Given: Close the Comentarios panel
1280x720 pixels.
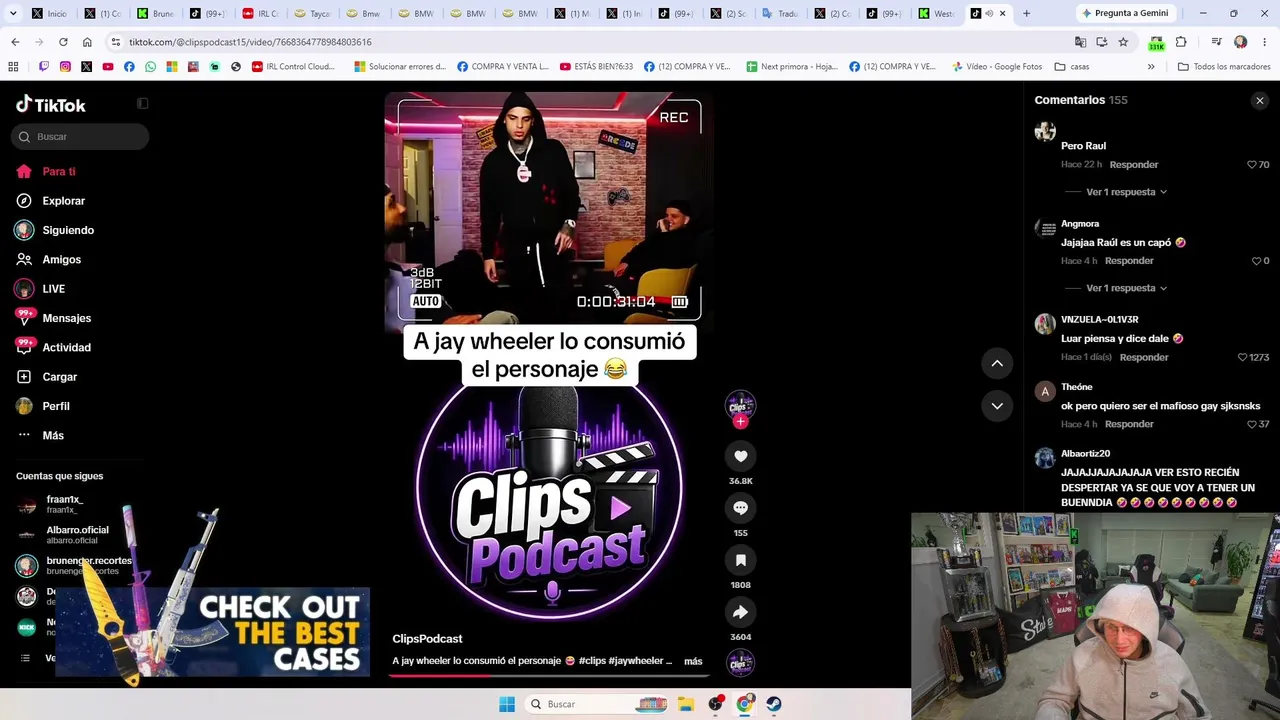Looking at the screenshot, I should coord(1260,100).
